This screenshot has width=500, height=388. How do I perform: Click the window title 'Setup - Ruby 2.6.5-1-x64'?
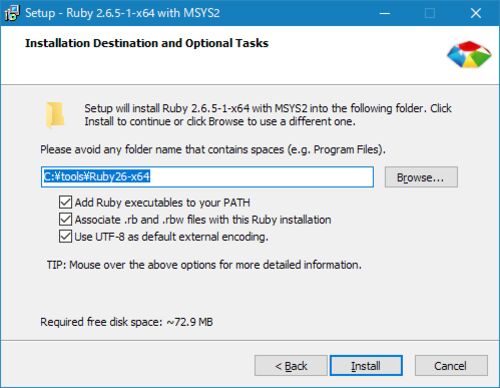(x=123, y=13)
